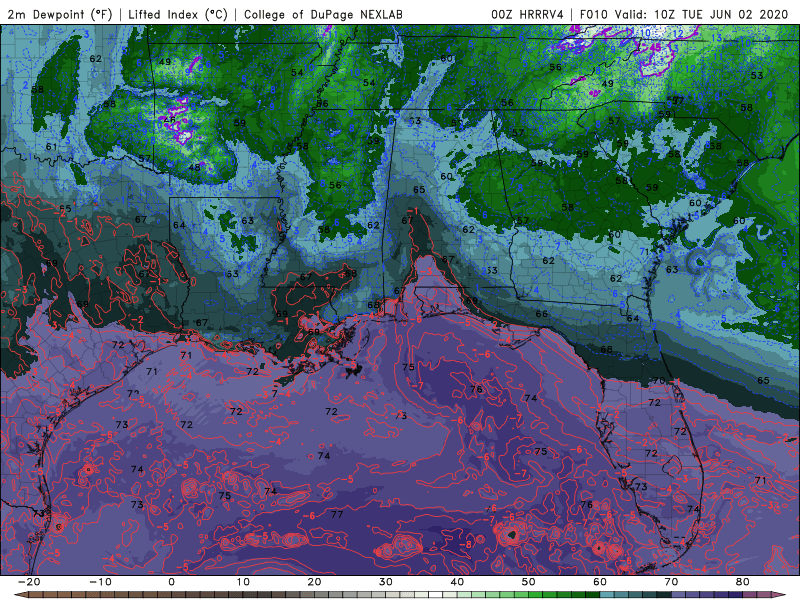
Task: Click the 80 label on the color scale
Action: 743,582
